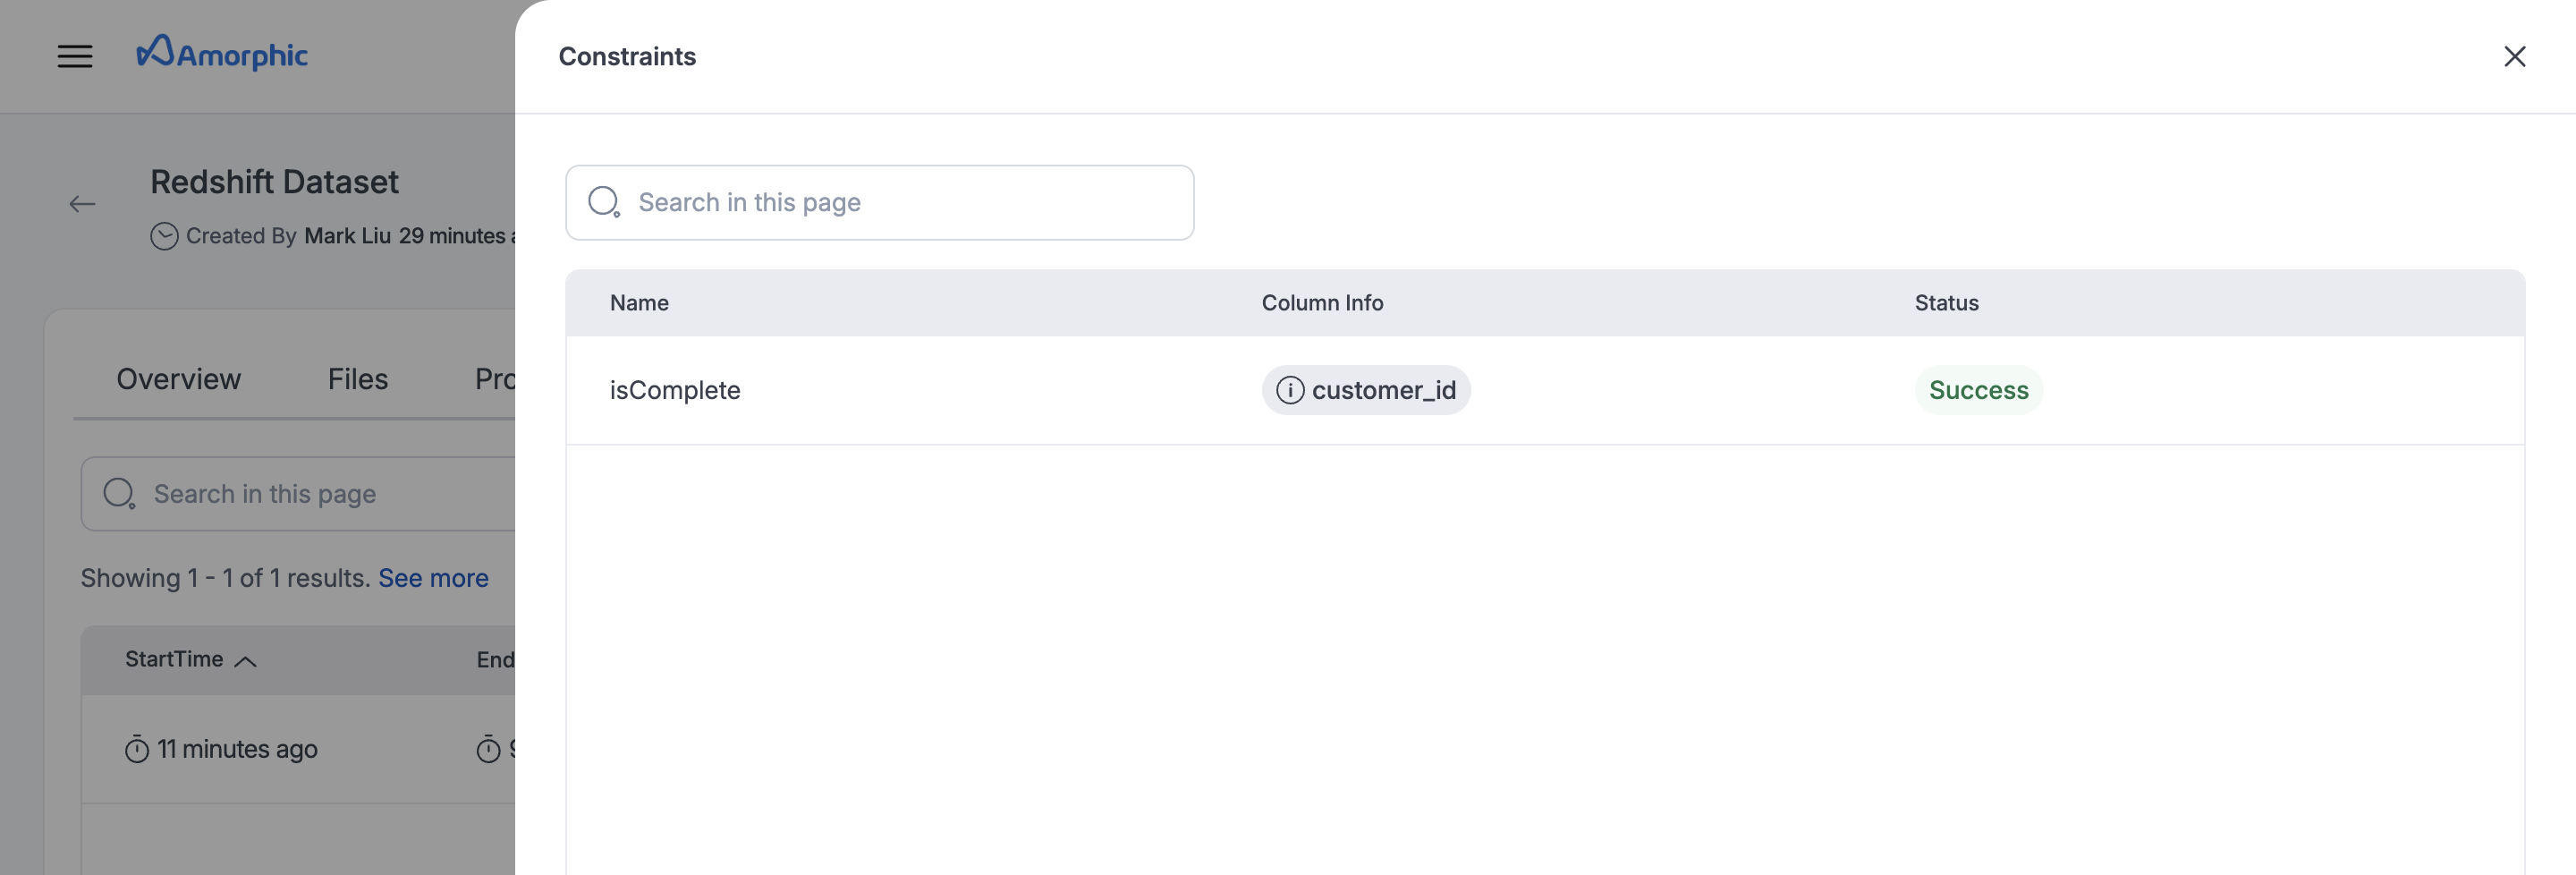Click Mark Liu in Created By
Image resolution: width=2576 pixels, height=875 pixels.
coord(345,236)
